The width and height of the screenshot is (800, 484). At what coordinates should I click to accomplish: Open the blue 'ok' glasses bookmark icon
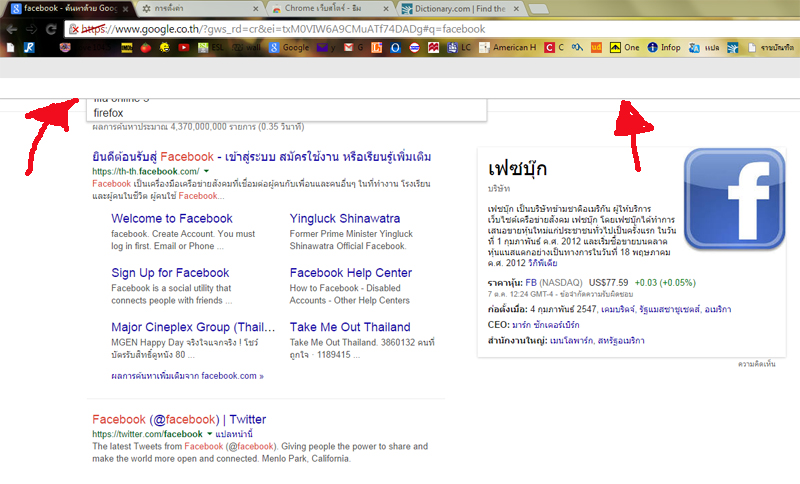pyautogui.click(x=577, y=47)
